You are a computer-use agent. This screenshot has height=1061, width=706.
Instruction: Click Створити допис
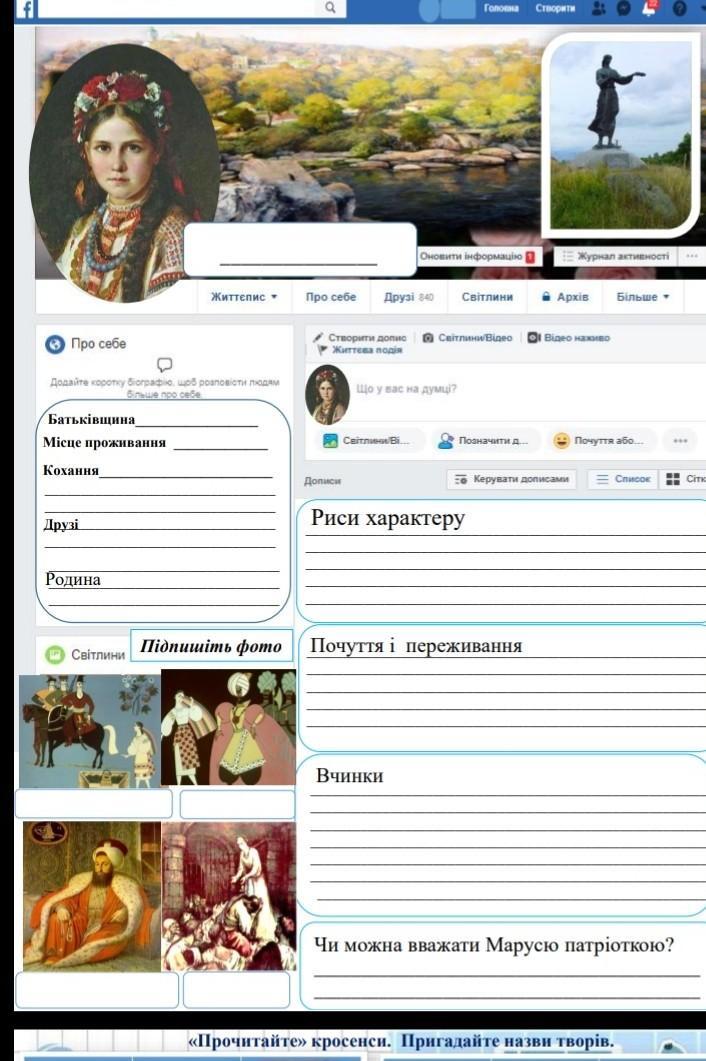click(x=360, y=338)
